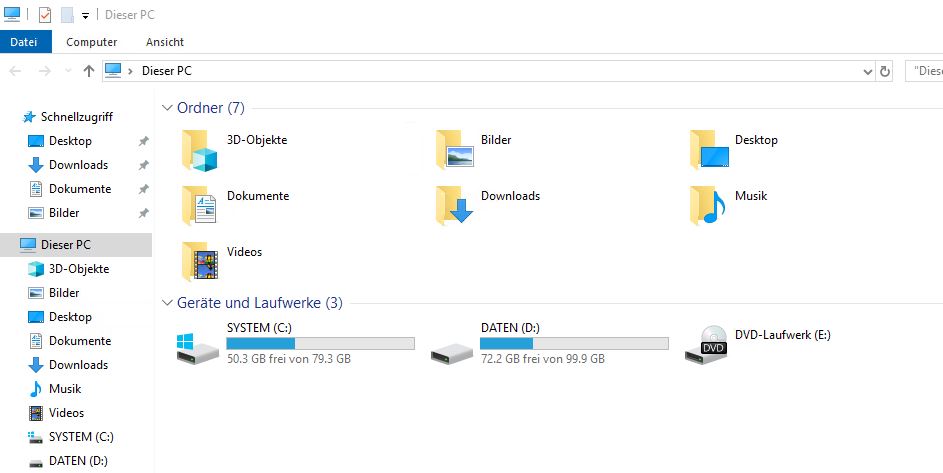
Task: Select 3D-Objekte under Dieser PC in sidebar
Action: tap(79, 269)
